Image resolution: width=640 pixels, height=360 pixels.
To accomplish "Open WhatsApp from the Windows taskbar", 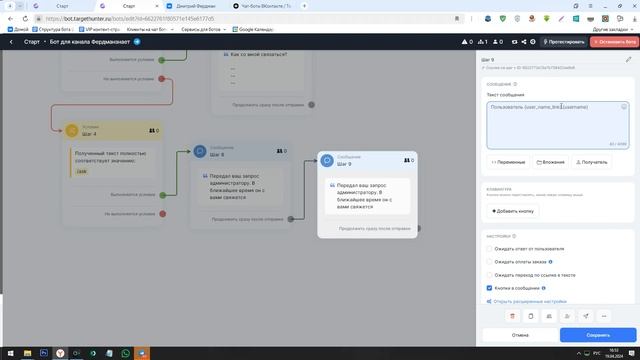I will point(126,353).
